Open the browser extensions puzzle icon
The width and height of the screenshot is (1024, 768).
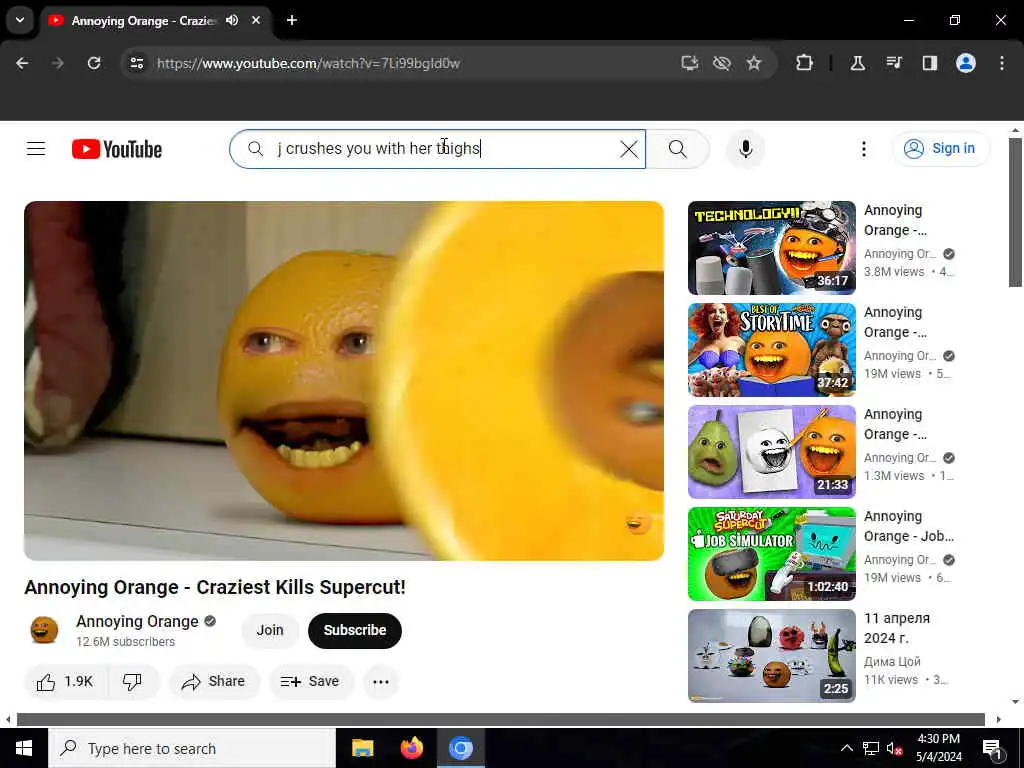(x=805, y=63)
